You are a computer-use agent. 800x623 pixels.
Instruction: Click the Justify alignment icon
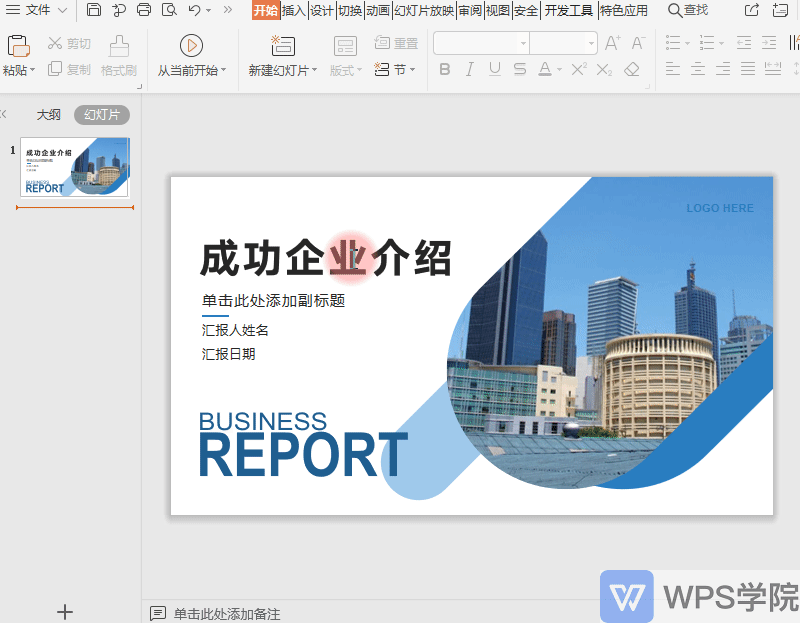(x=748, y=69)
